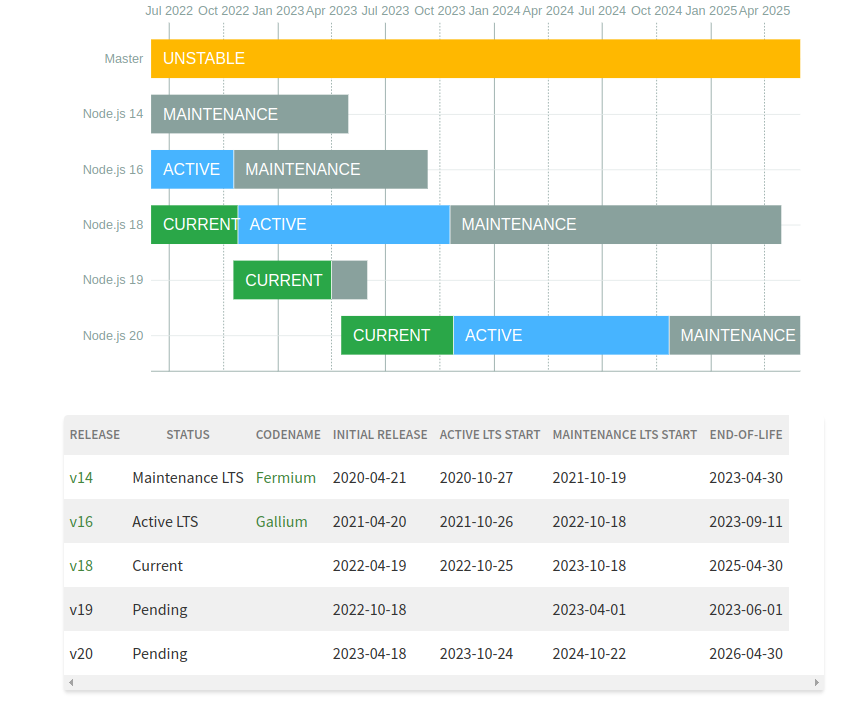The width and height of the screenshot is (846, 711).
Task: Click initial release date 2021-04-20
Action: pos(370,522)
